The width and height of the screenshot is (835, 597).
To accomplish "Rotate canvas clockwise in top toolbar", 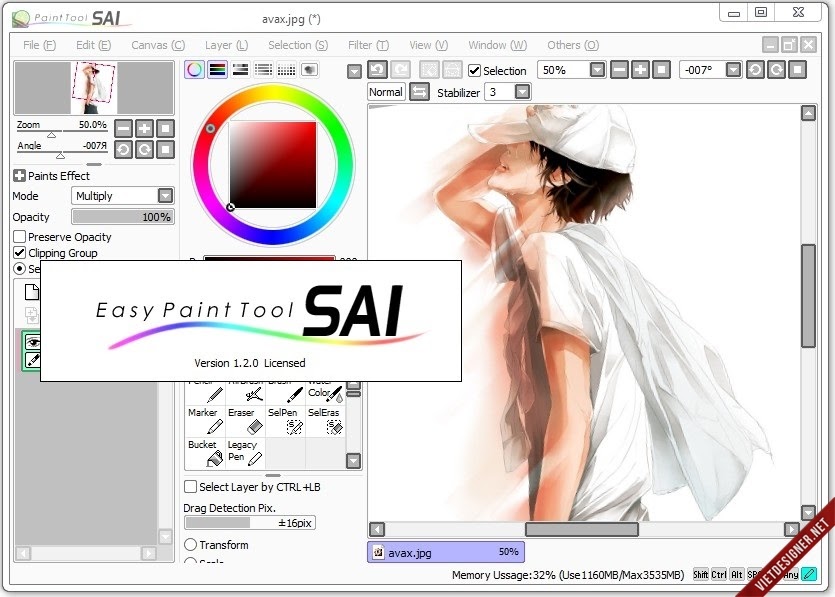I will pyautogui.click(x=776, y=70).
